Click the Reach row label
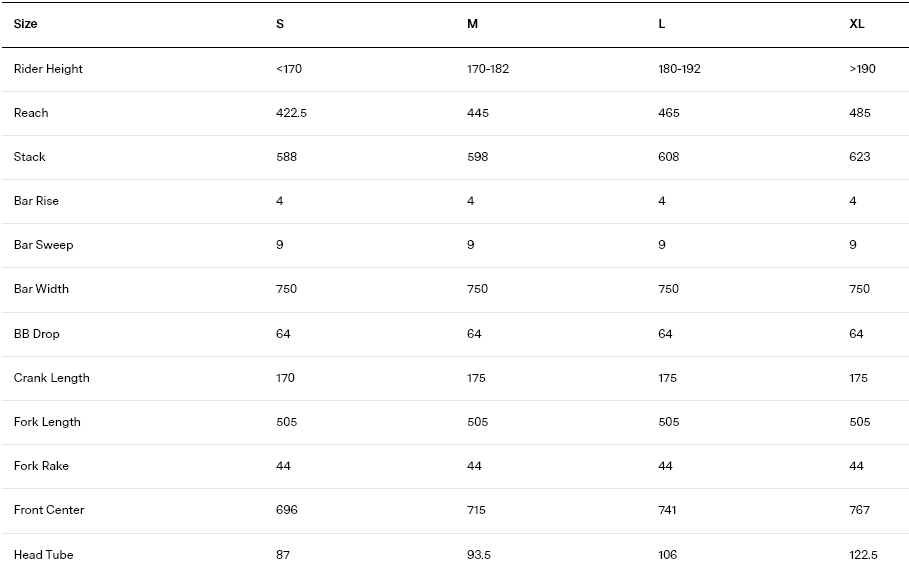This screenshot has height=572, width=909. pyautogui.click(x=31, y=113)
